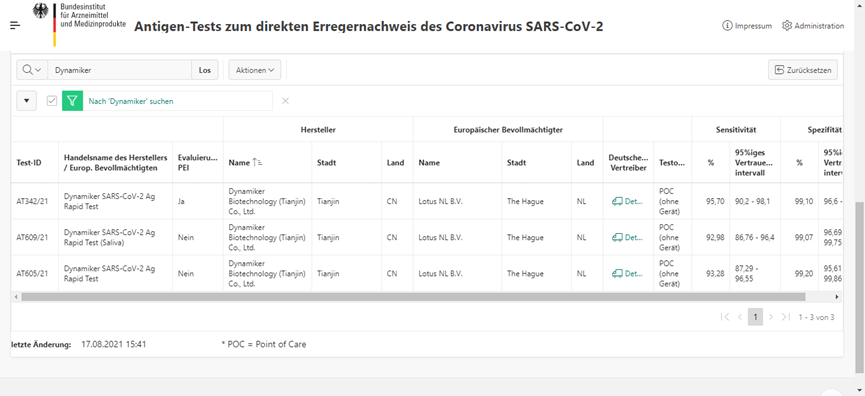Click the Handelsname des Herstellers column header
Image resolution: width=865 pixels, height=396 pixels.
tap(115, 163)
